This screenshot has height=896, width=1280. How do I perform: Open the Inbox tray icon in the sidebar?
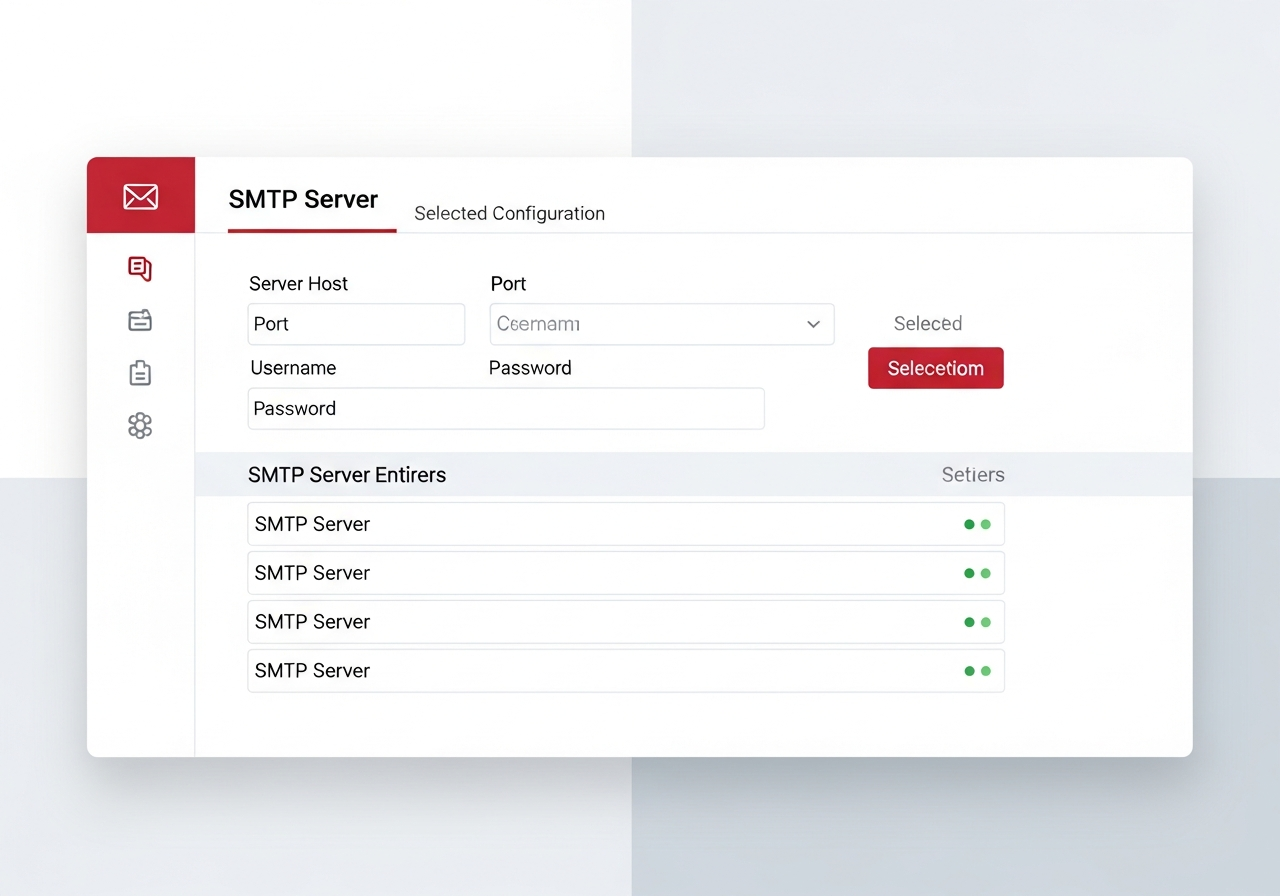140,320
